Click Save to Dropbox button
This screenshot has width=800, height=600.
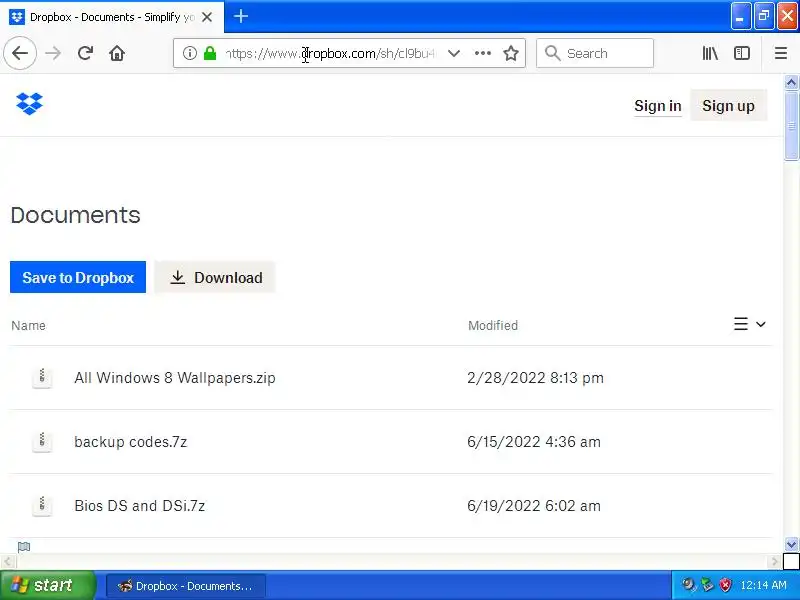pos(78,278)
